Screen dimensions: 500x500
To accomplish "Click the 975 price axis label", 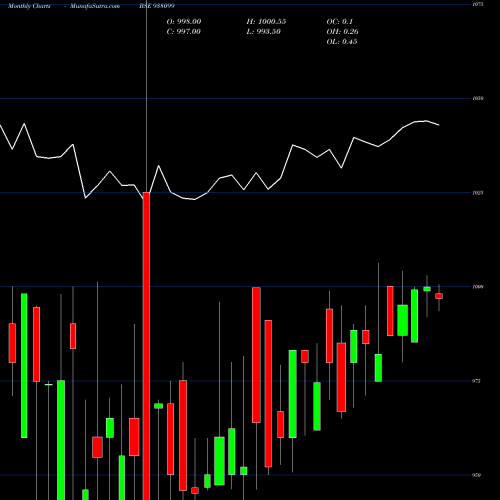I will point(477,381).
